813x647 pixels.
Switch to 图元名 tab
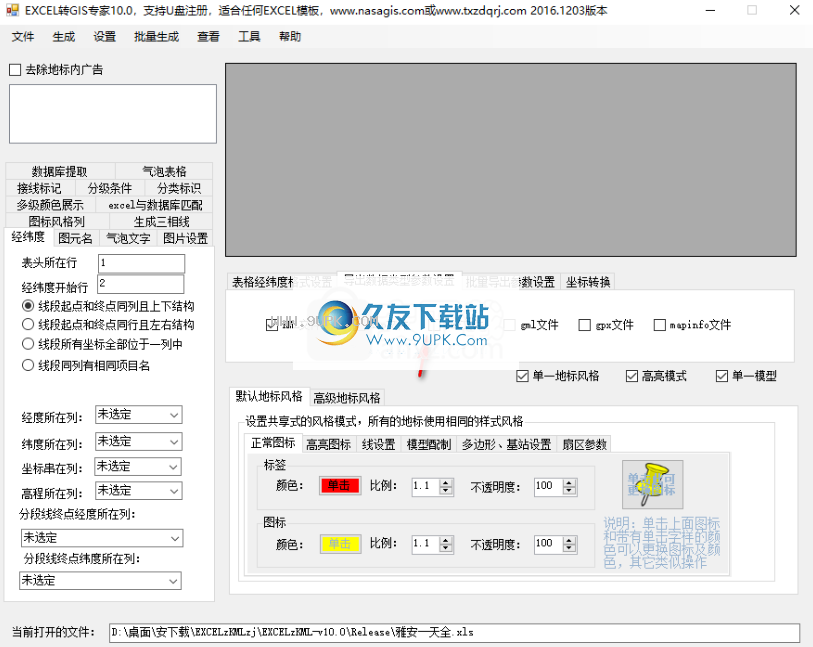[75, 238]
